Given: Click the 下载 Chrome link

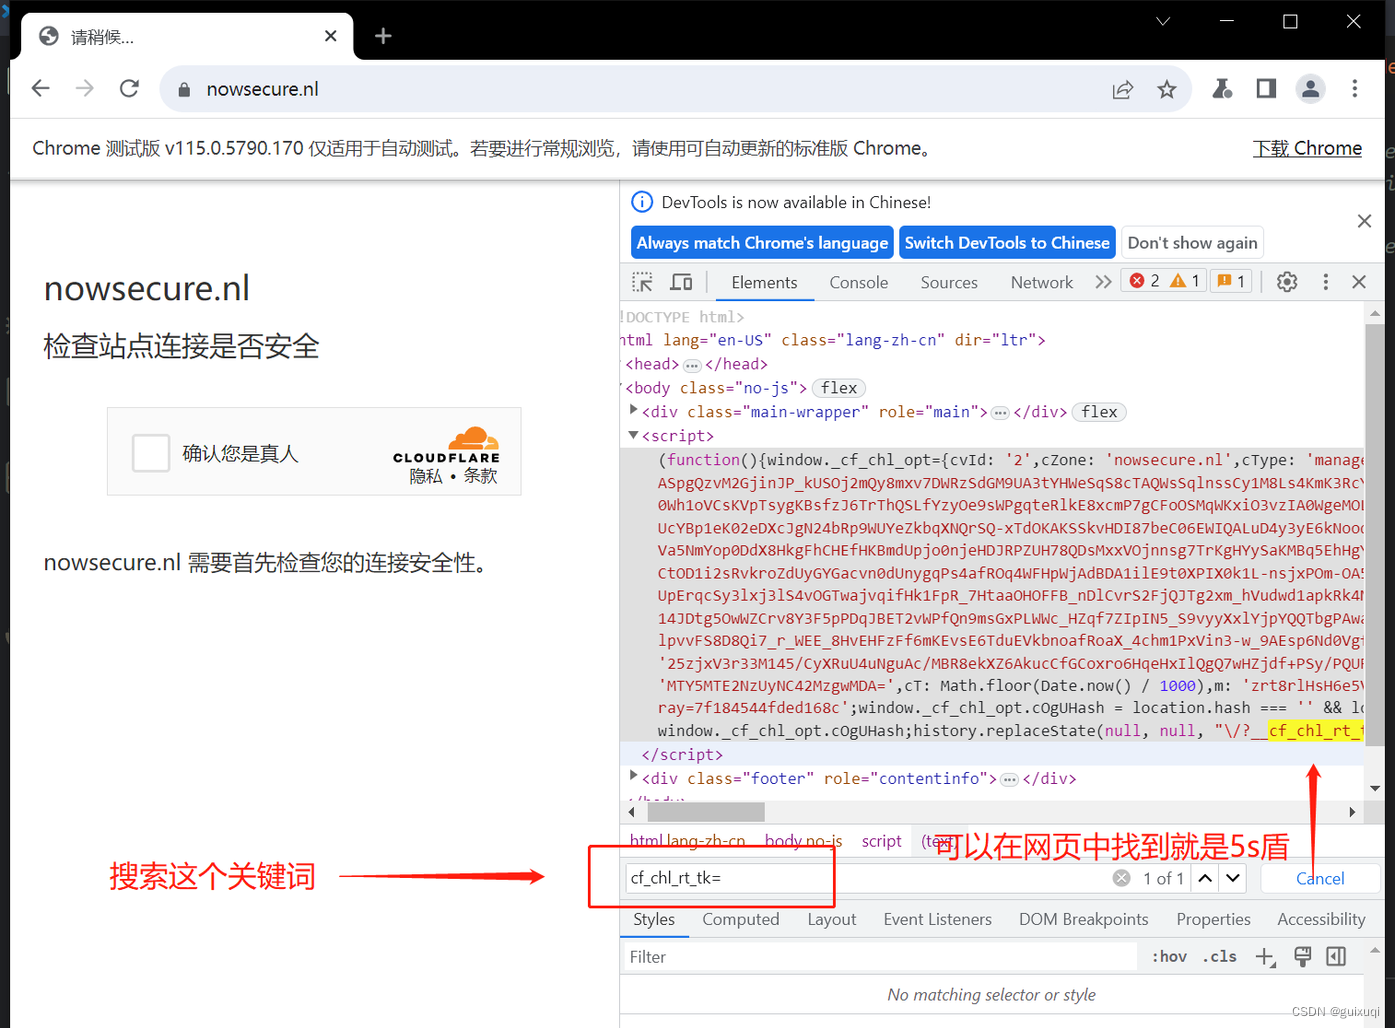Looking at the screenshot, I should coord(1307,148).
